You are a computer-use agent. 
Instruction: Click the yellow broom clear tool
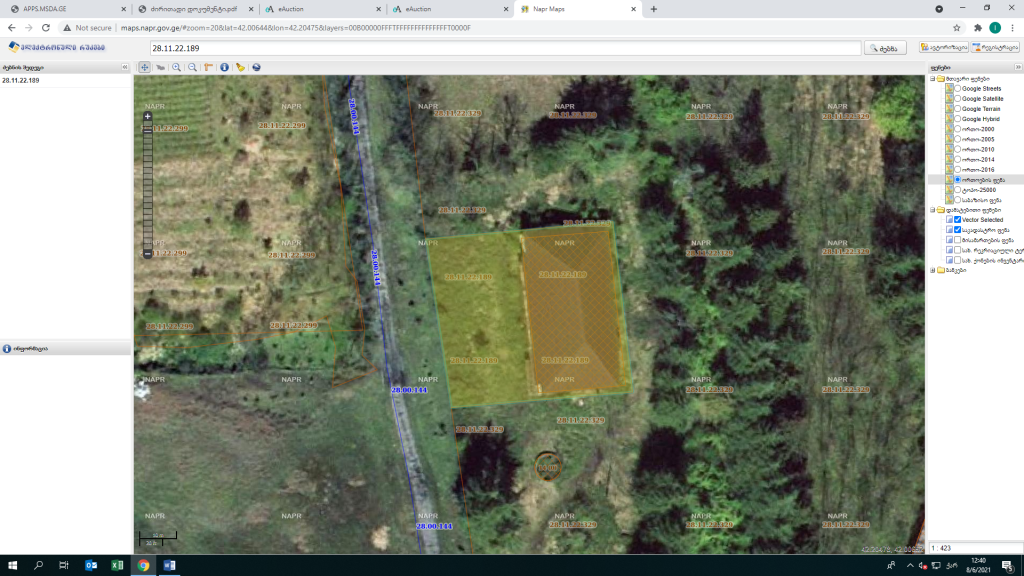(x=240, y=67)
